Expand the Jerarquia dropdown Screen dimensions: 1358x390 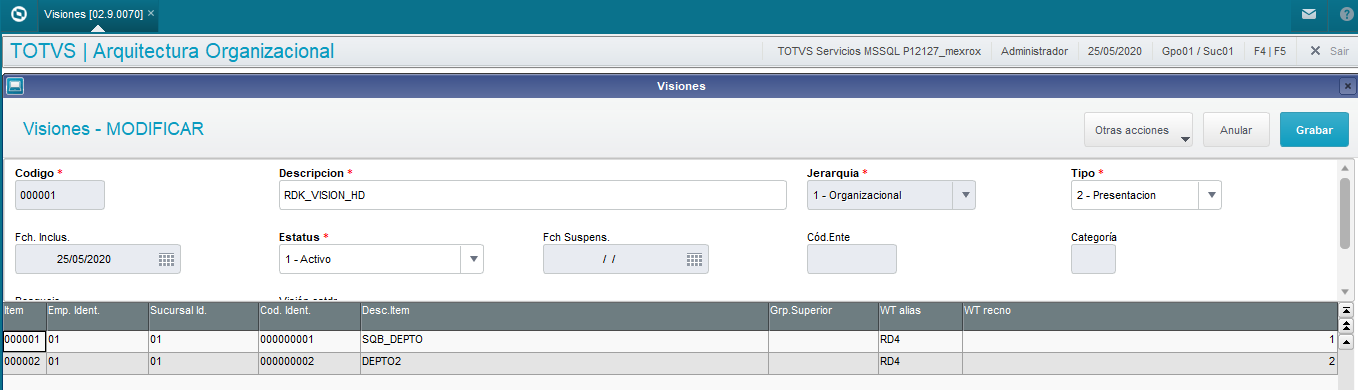[x=963, y=195]
